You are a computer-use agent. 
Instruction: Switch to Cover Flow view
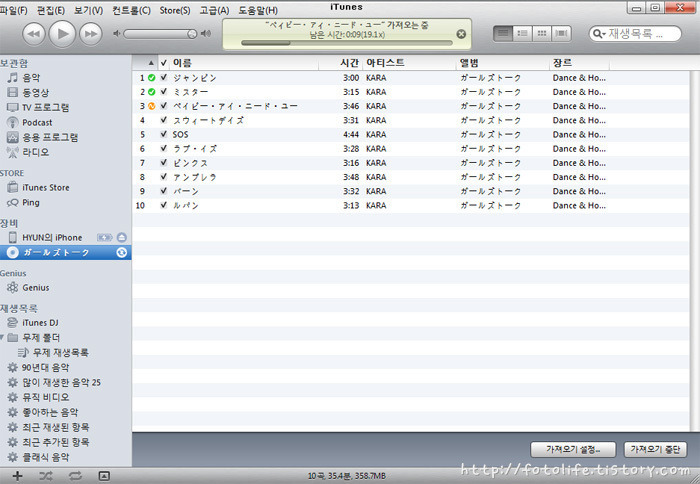coord(562,33)
